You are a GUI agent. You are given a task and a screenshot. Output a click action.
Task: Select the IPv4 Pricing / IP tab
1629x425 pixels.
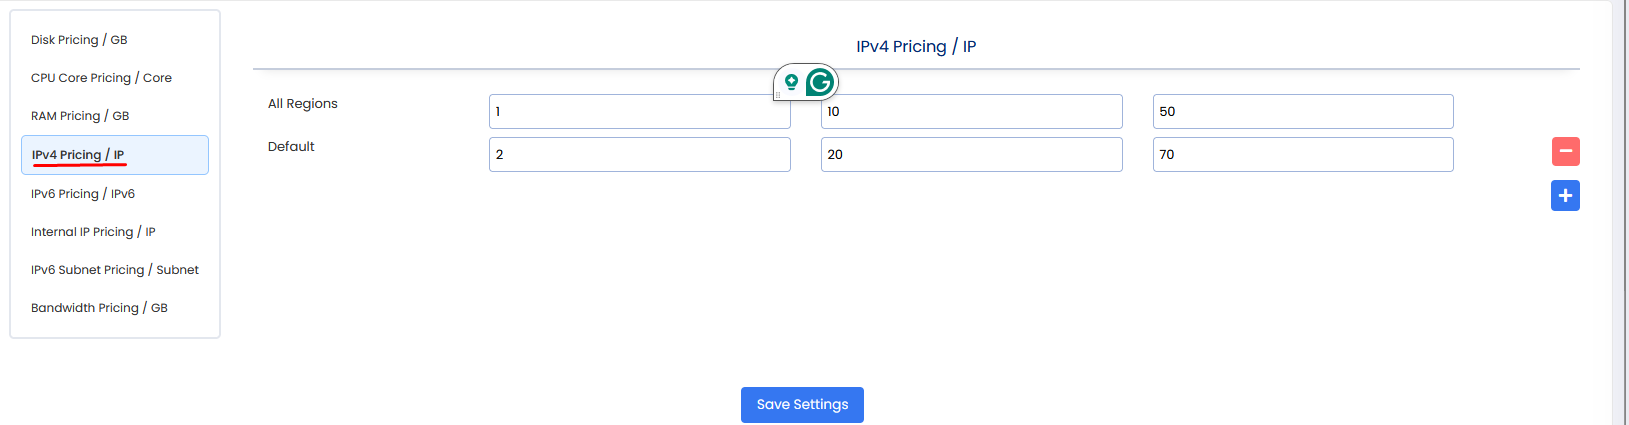pyautogui.click(x=78, y=155)
